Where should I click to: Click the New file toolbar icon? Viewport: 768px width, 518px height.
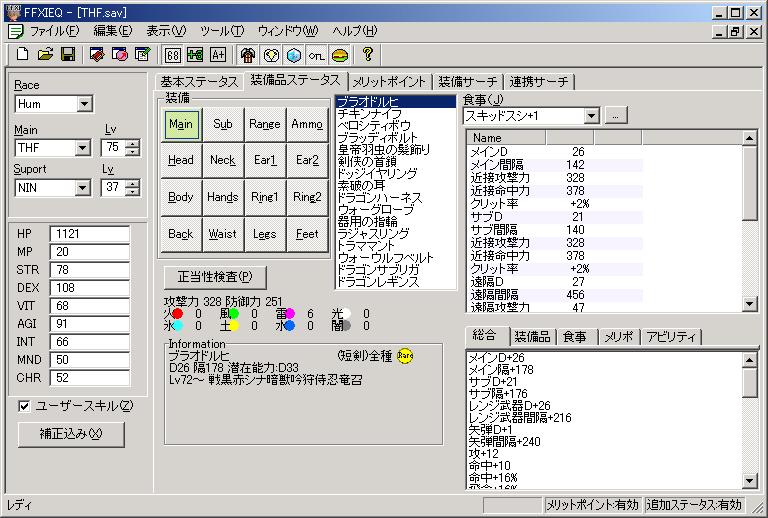22,54
